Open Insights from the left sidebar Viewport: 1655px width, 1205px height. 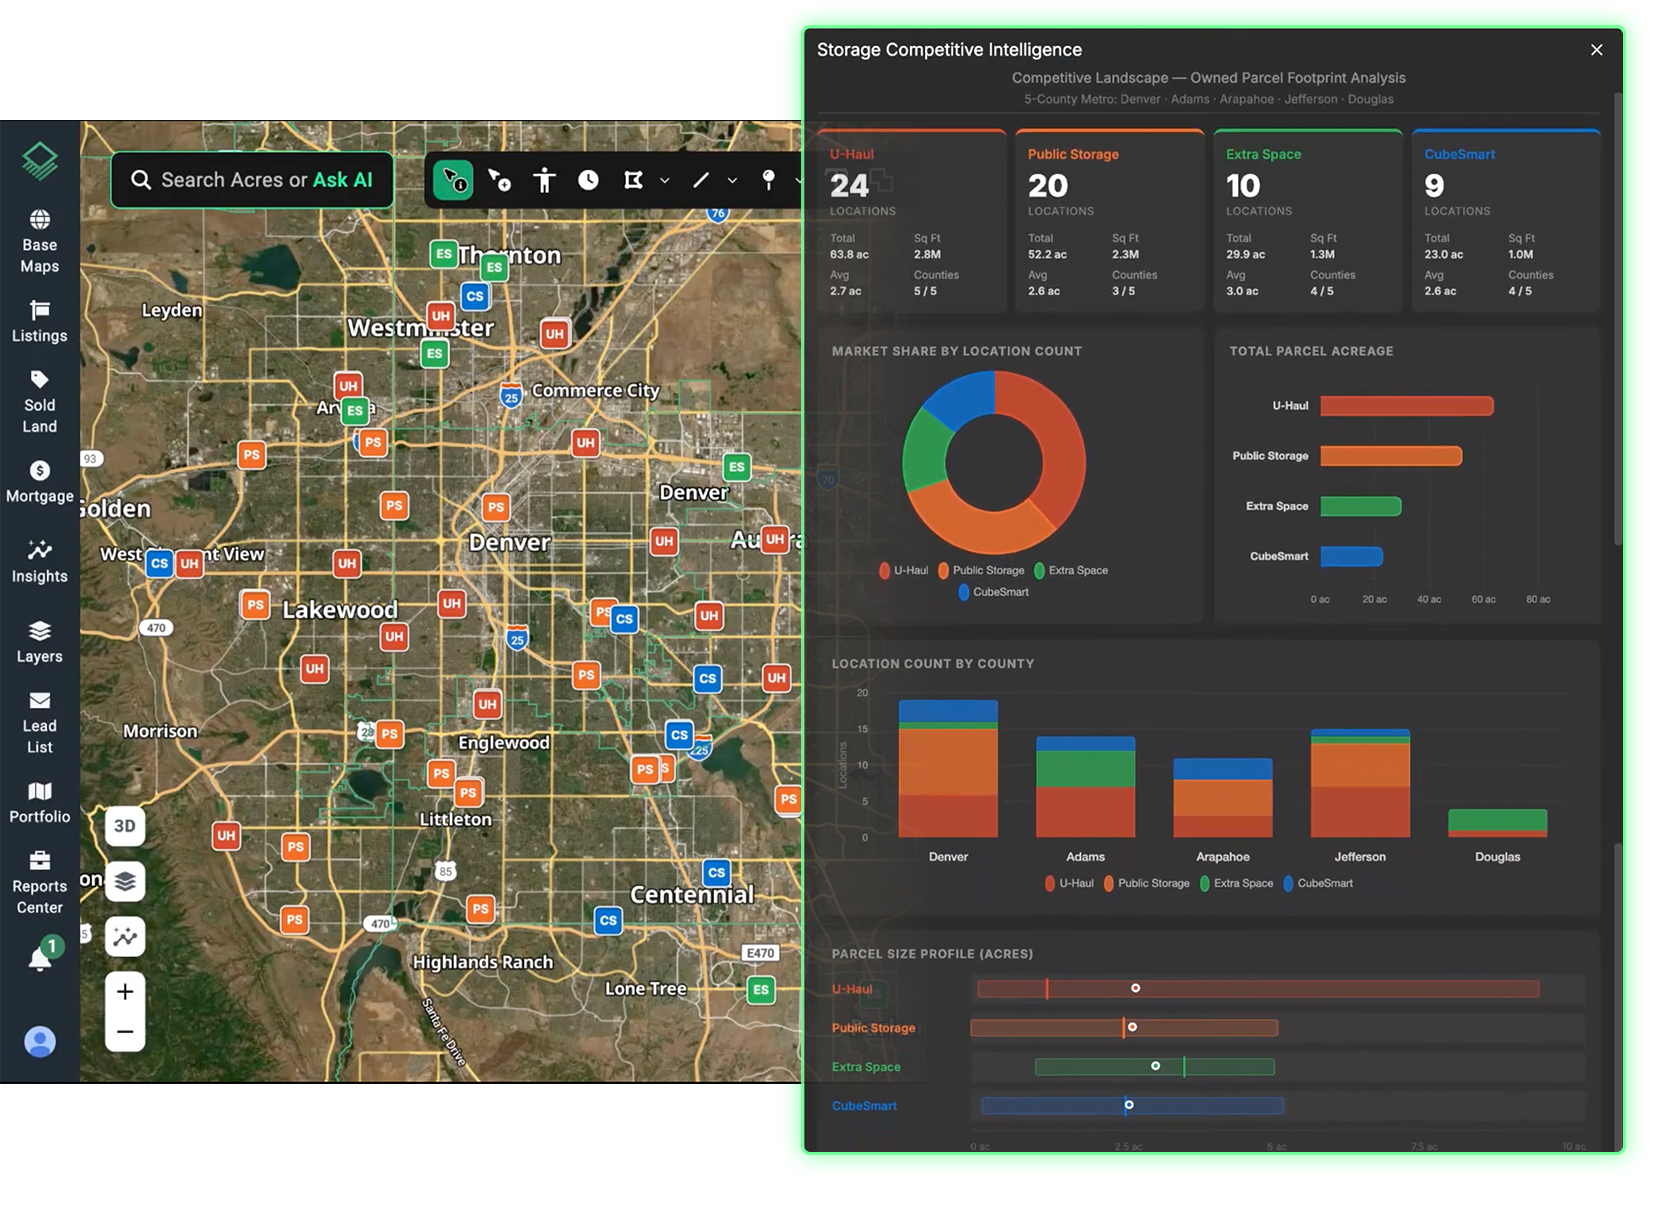pos(40,562)
